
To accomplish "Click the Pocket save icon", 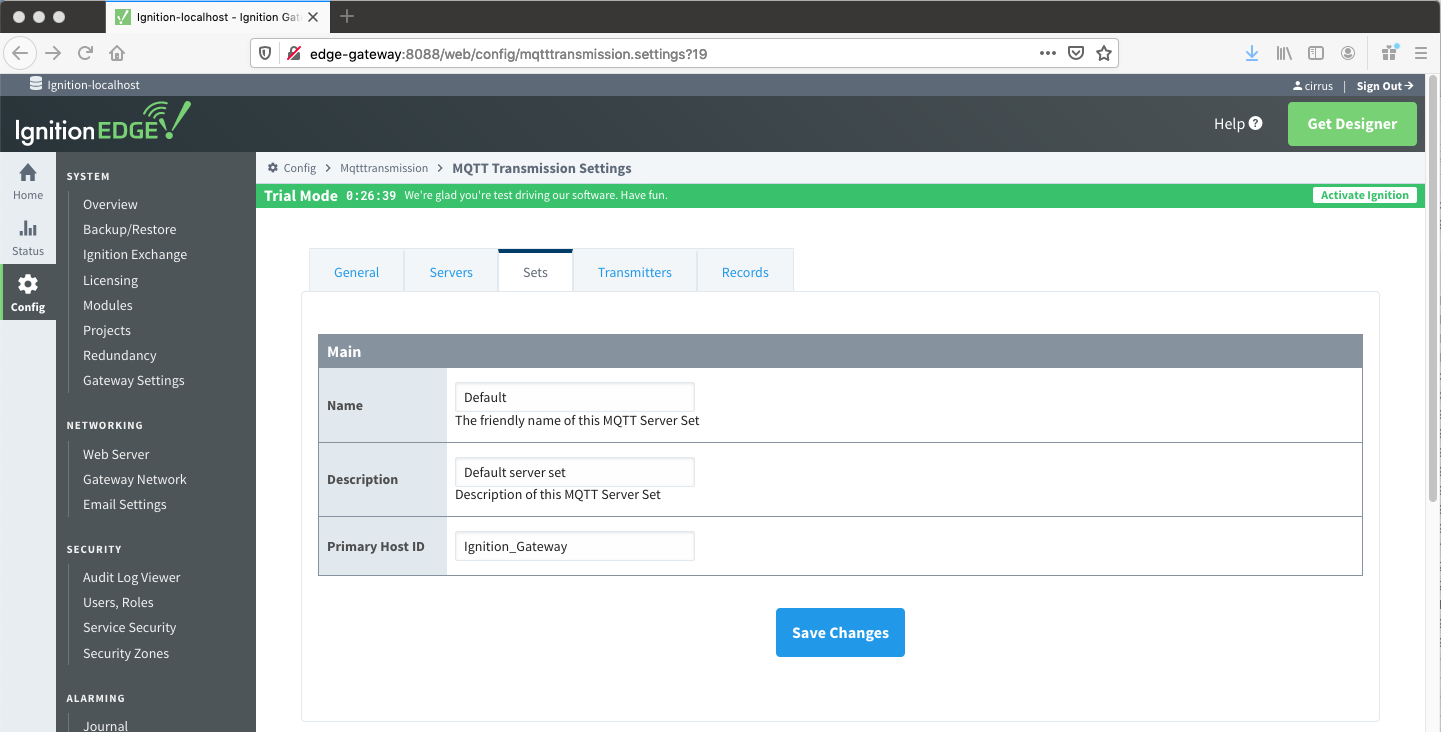I will [x=1076, y=53].
